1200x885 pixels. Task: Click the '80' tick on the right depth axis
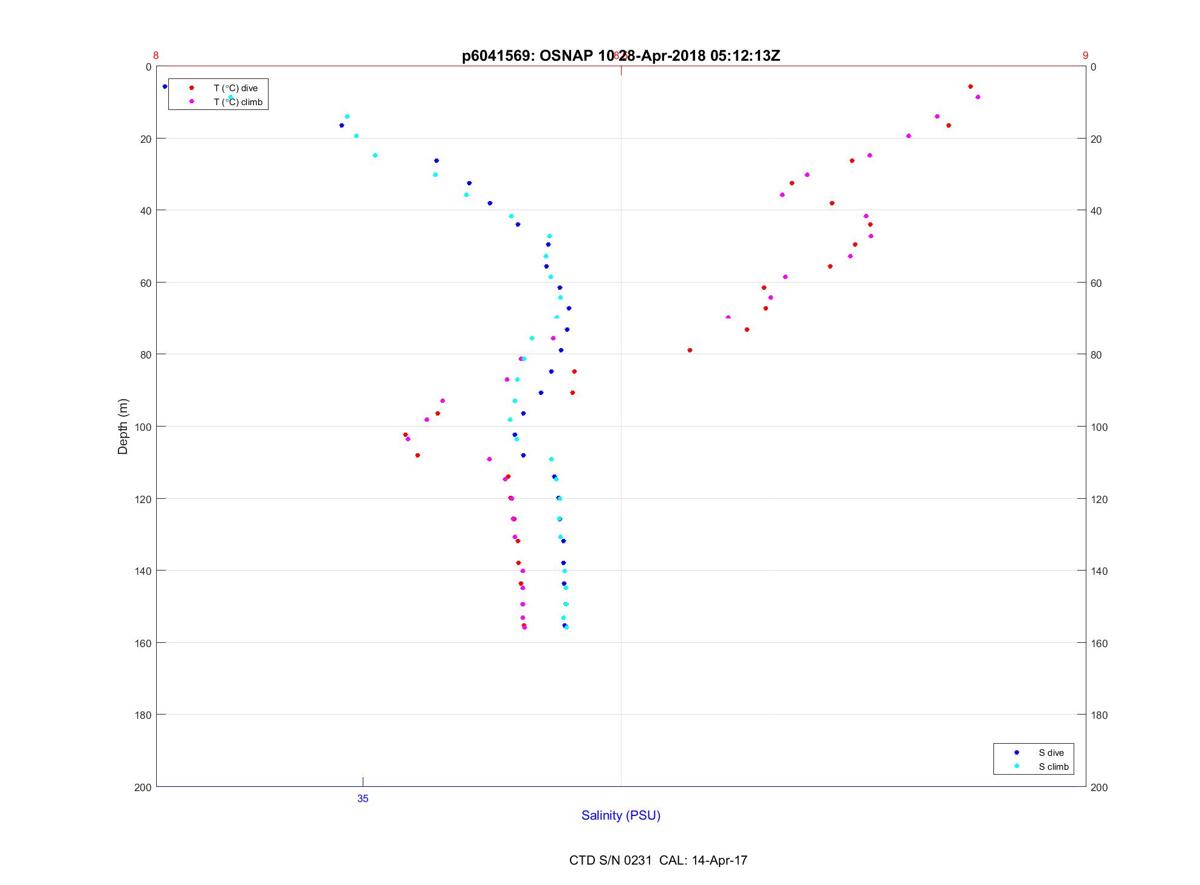1096,355
